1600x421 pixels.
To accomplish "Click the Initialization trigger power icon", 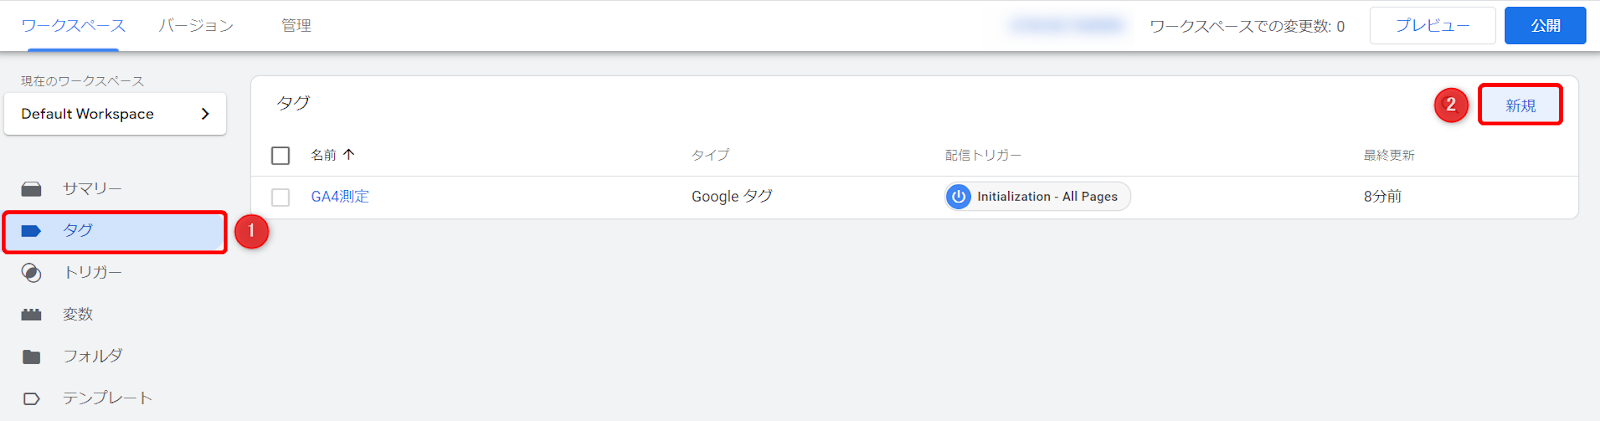I will click(958, 197).
